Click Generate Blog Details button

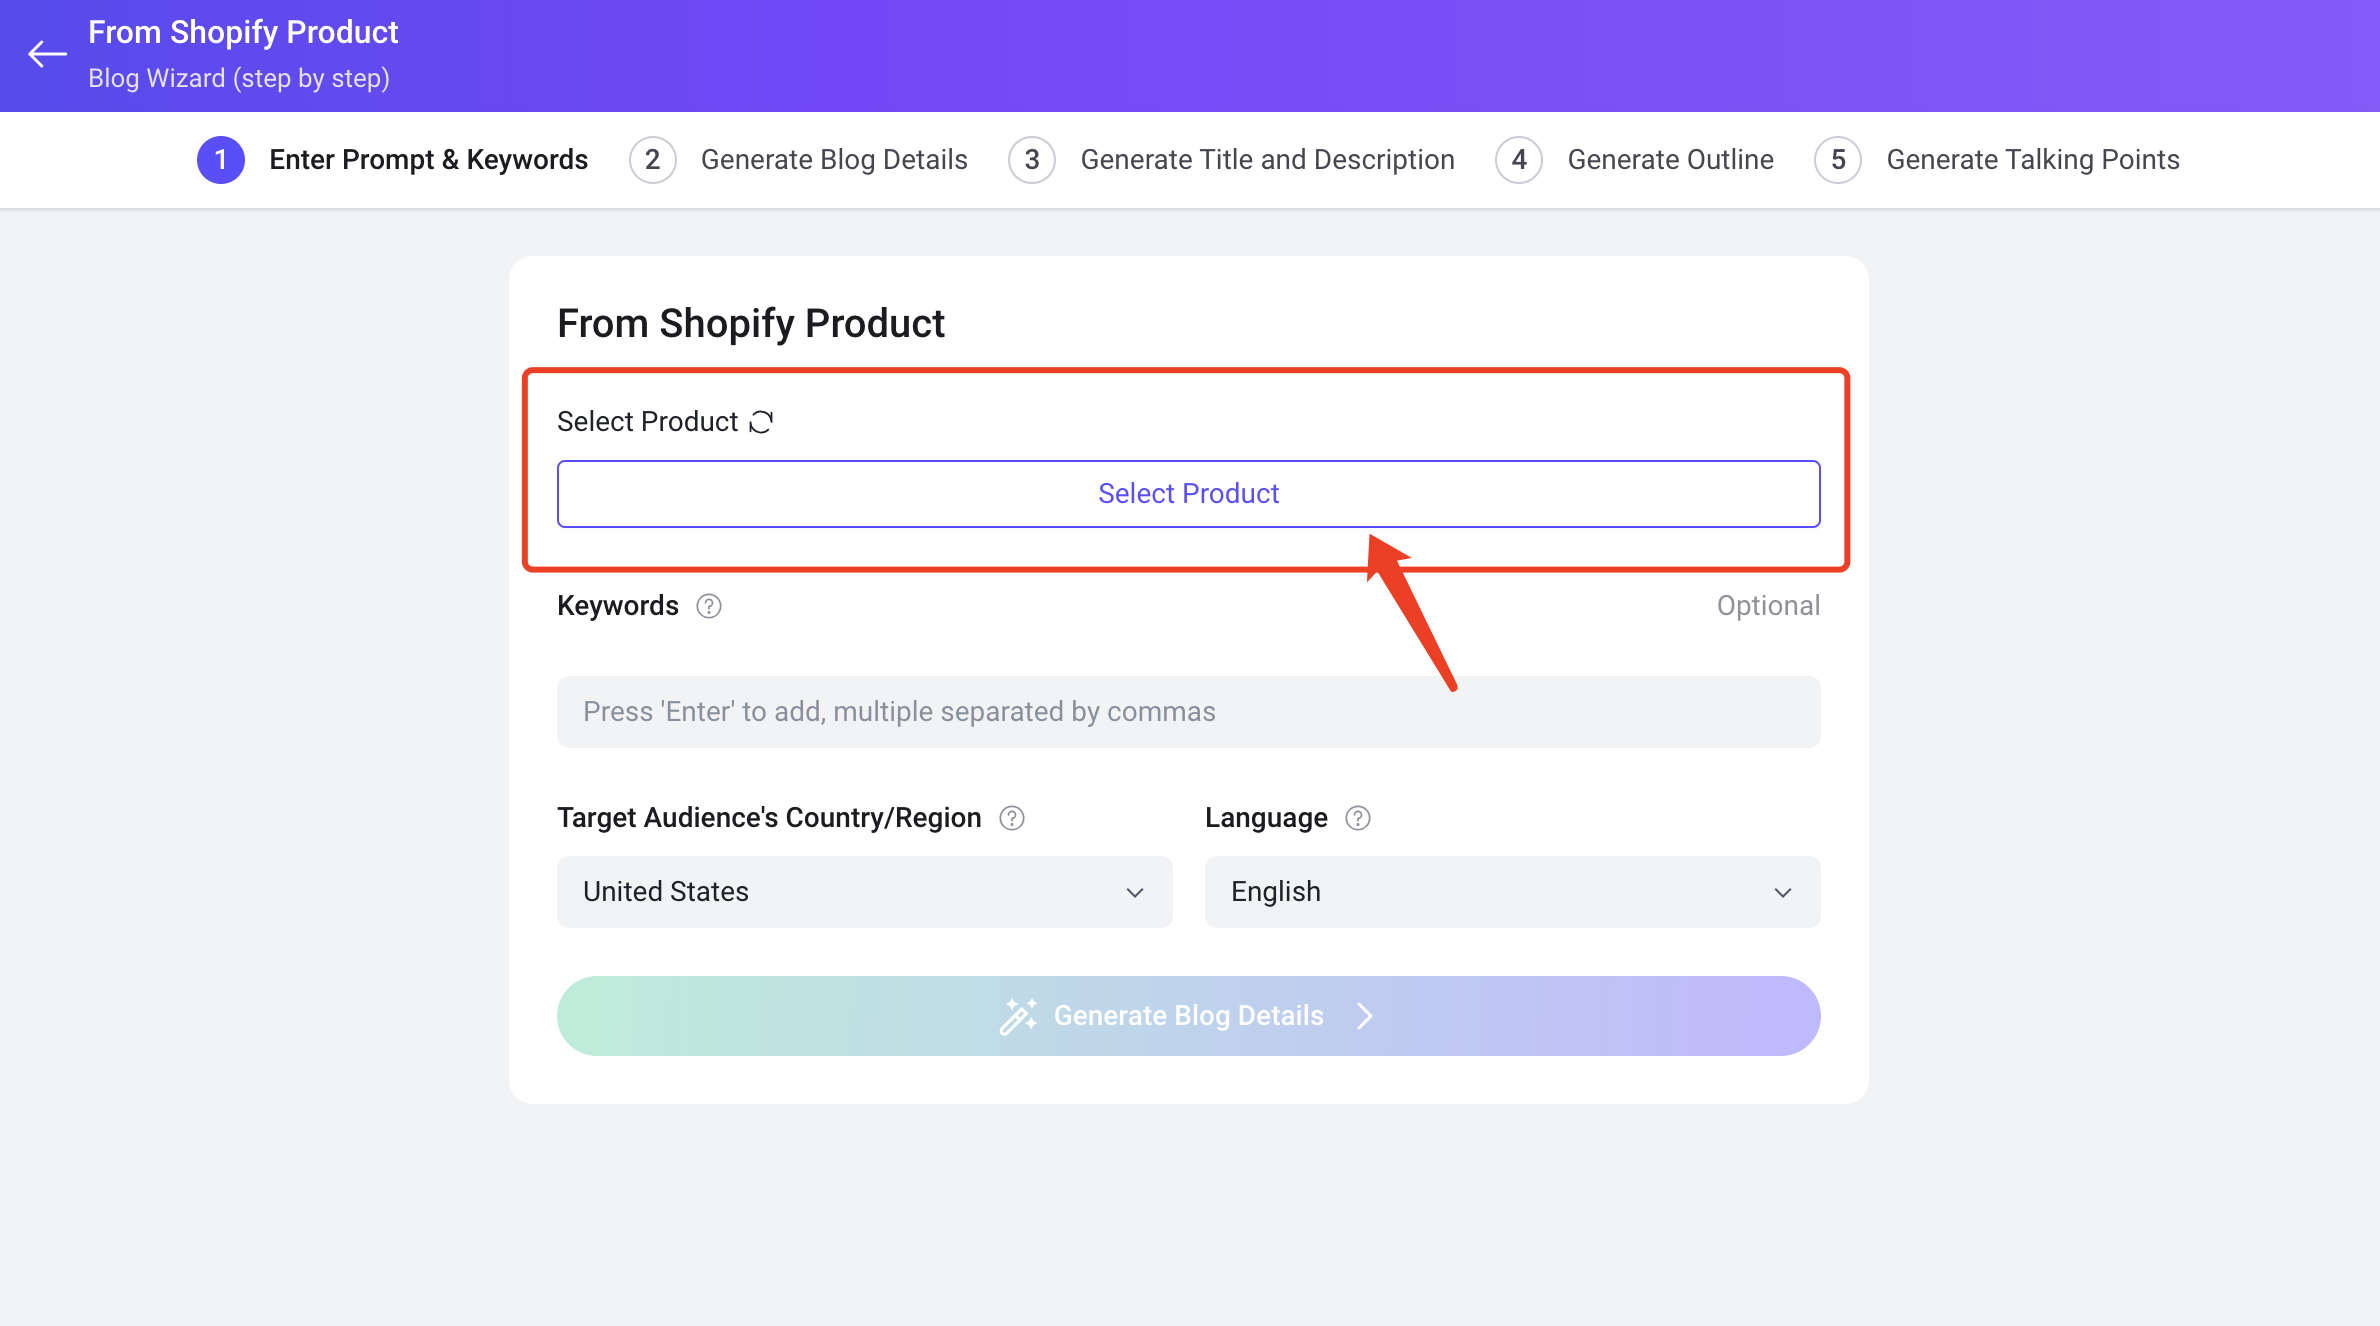coord(1188,1016)
